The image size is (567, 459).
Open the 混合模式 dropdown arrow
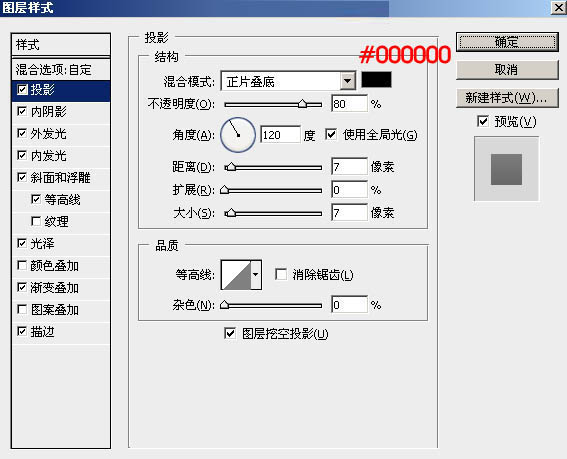(x=348, y=81)
